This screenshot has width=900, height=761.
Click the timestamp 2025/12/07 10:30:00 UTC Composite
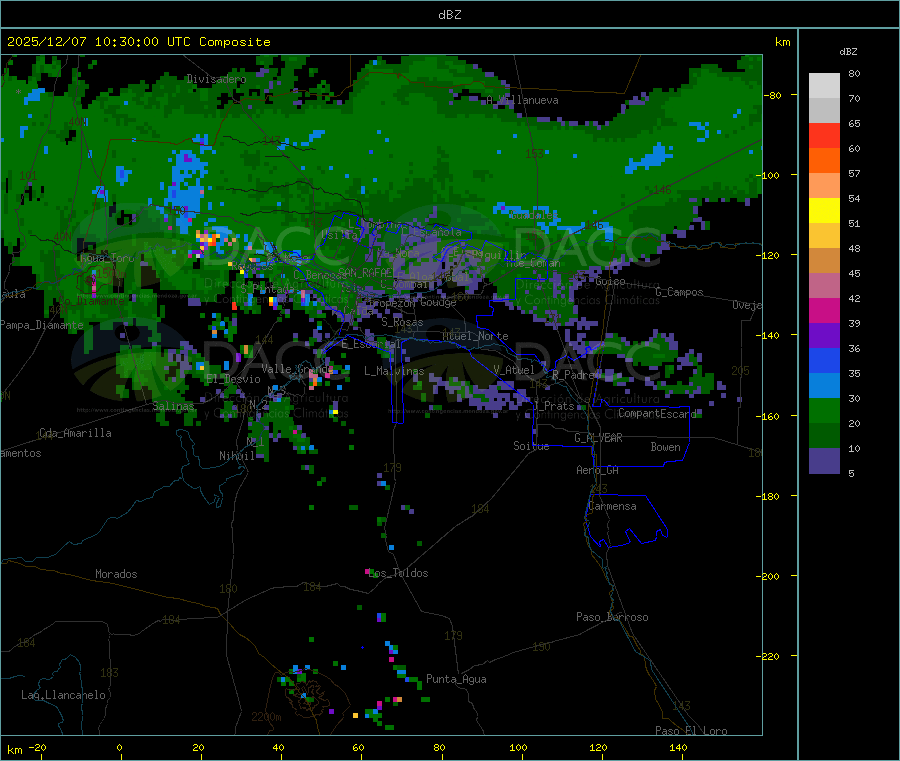[138, 42]
